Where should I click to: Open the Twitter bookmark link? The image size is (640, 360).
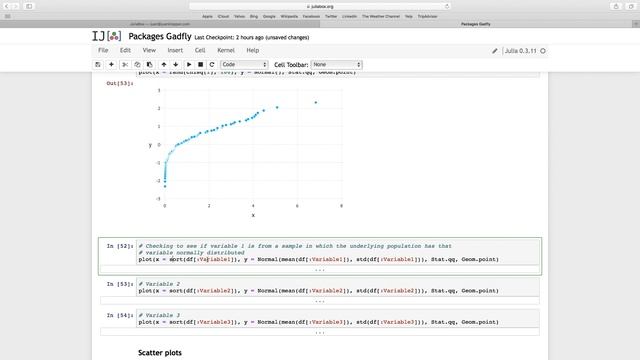pos(331,16)
